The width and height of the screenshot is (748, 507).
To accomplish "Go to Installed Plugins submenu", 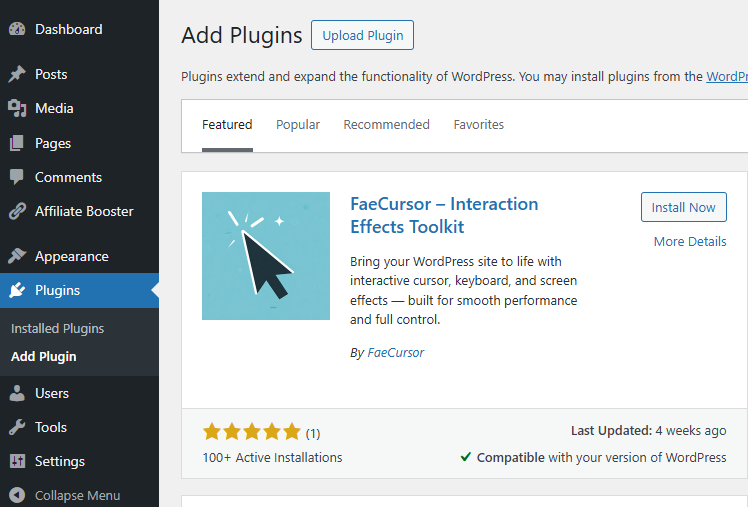I will point(57,328).
